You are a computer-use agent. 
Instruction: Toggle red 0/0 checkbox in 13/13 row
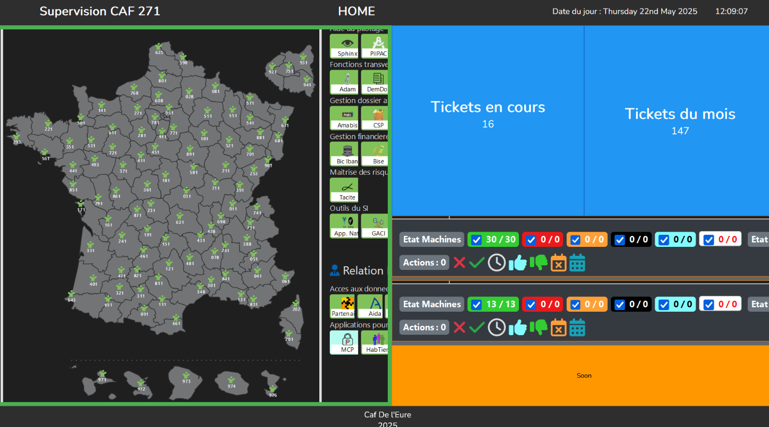[x=531, y=304]
